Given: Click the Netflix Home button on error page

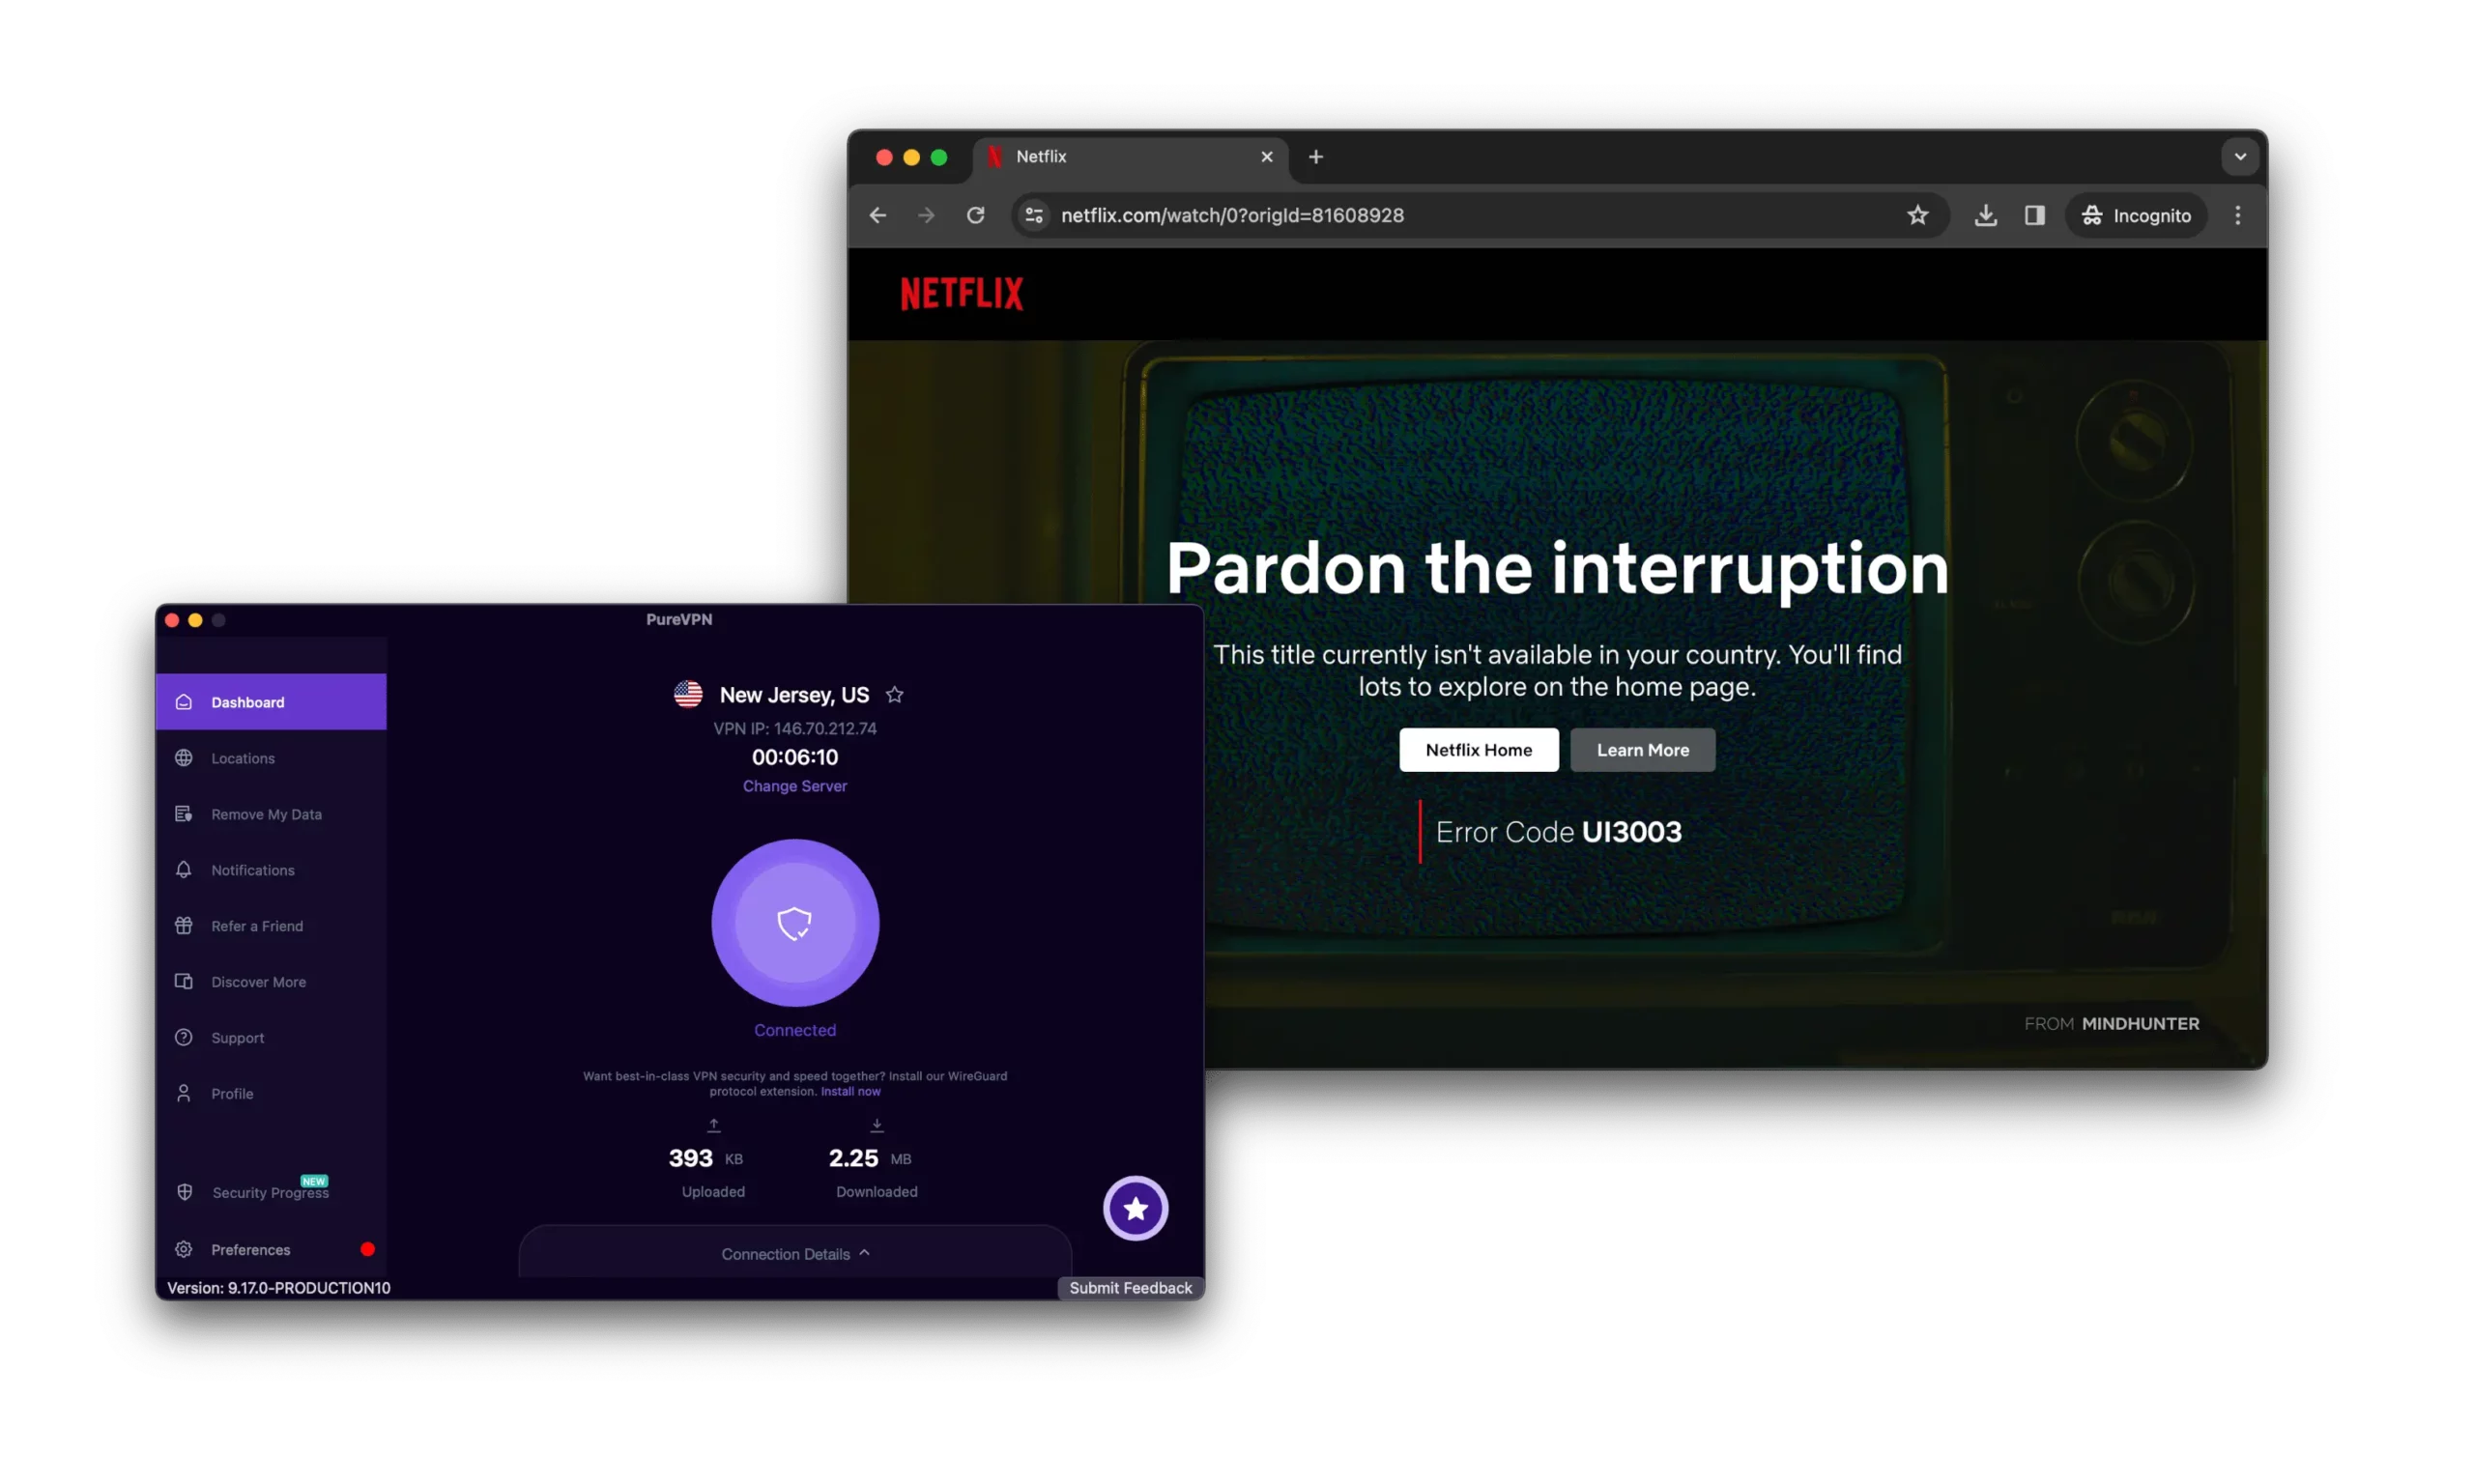Looking at the screenshot, I should point(1480,749).
